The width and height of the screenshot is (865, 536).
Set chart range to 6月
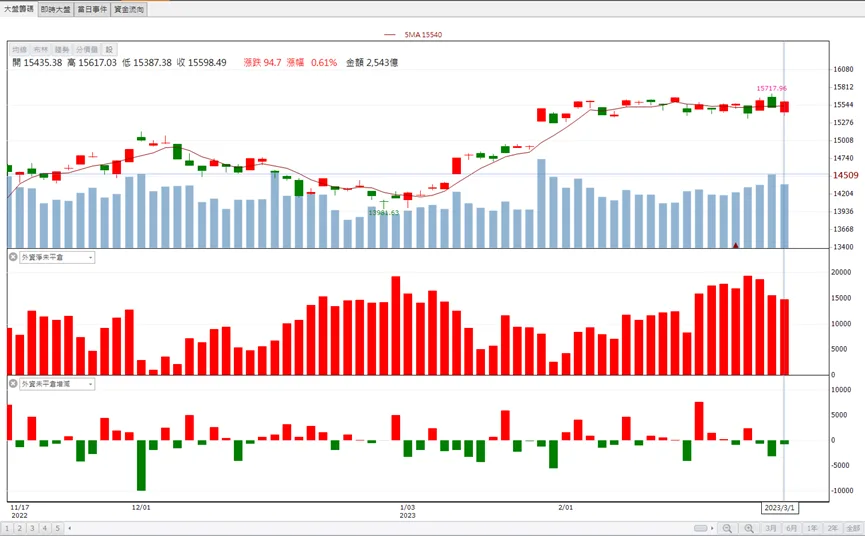click(x=792, y=528)
